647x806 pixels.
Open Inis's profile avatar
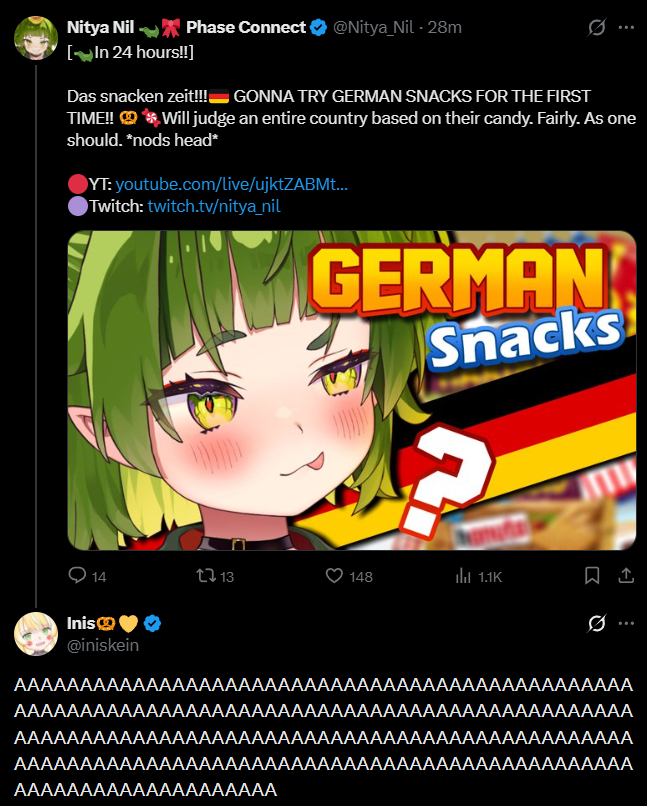tap(35, 634)
